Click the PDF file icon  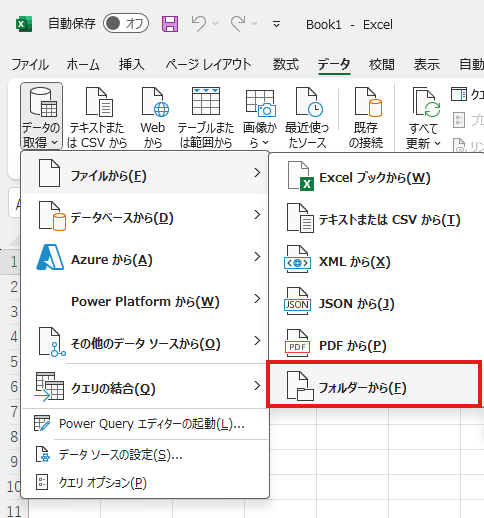(297, 344)
